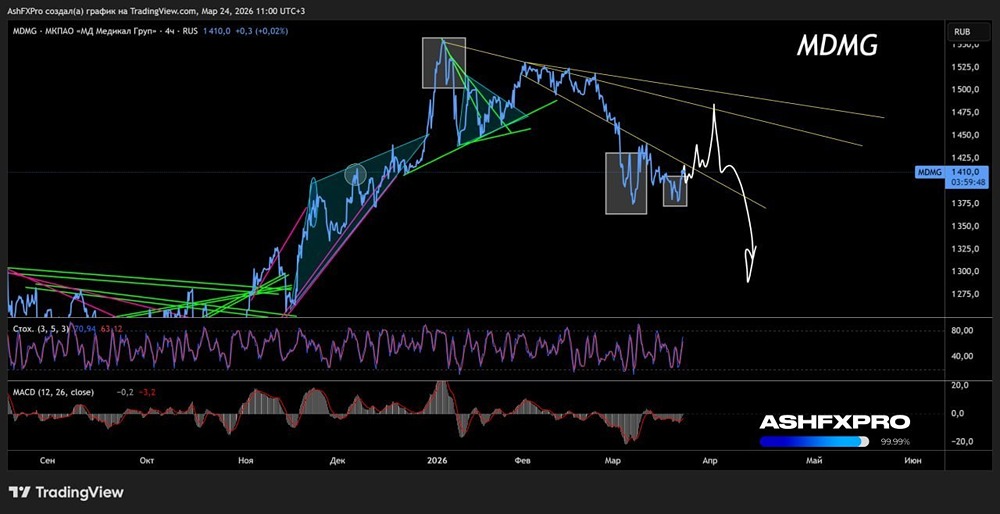This screenshot has width=1000, height=514.
Task: Click the TradingView logo at bottom left
Action: coord(66,492)
